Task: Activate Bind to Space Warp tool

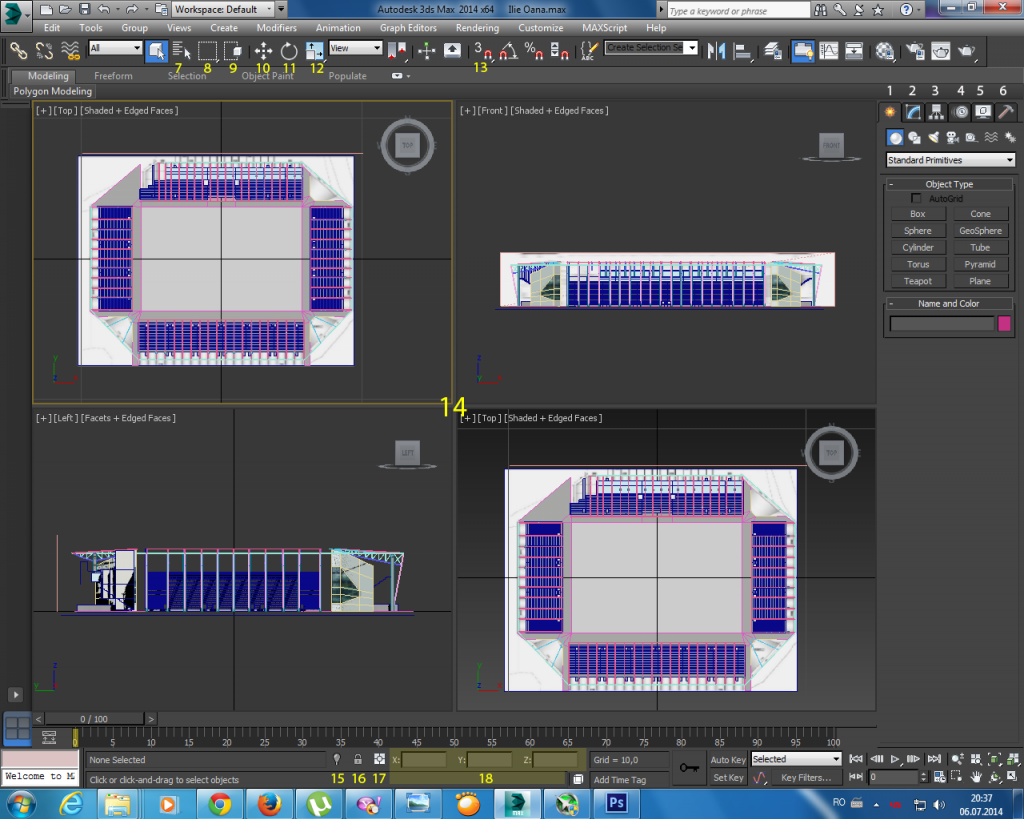Action: (x=70, y=50)
